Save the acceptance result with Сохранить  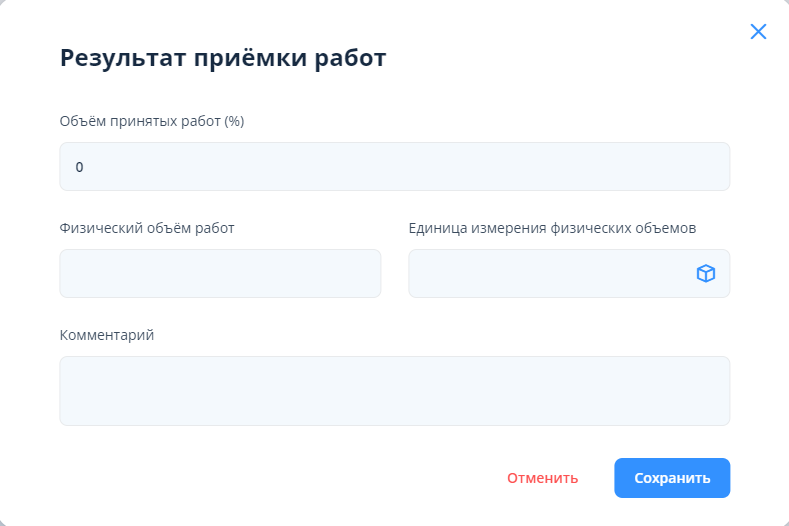pyautogui.click(x=672, y=478)
